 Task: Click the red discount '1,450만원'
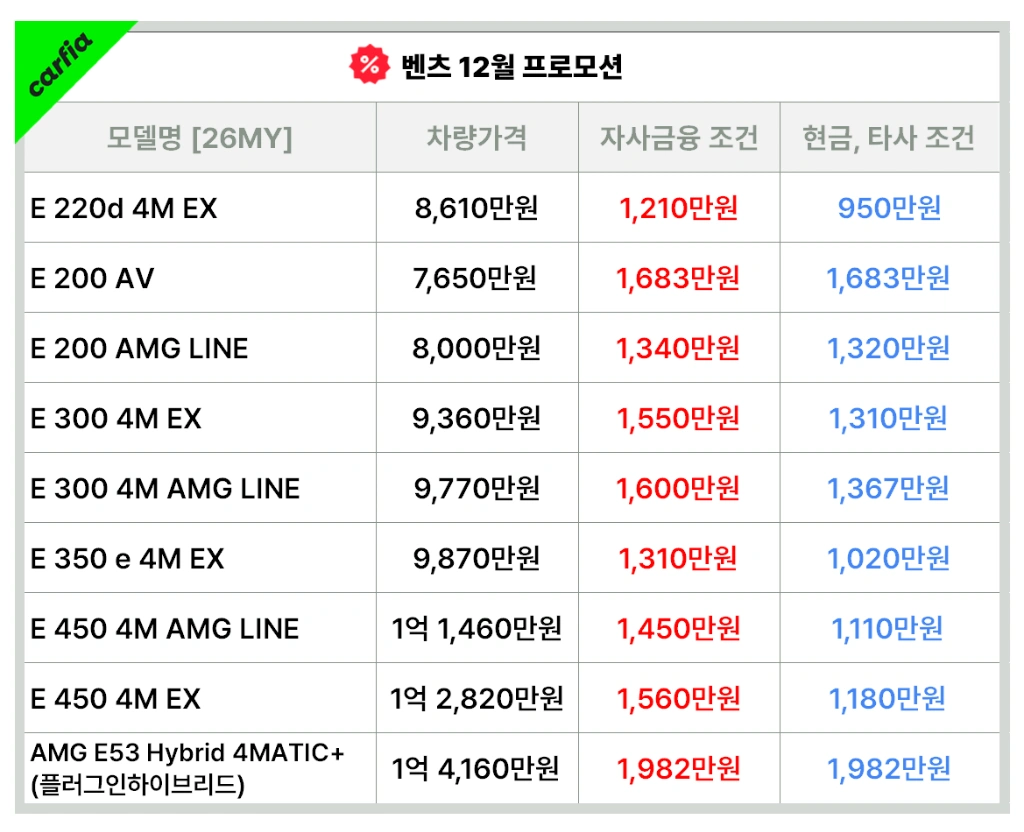(679, 628)
